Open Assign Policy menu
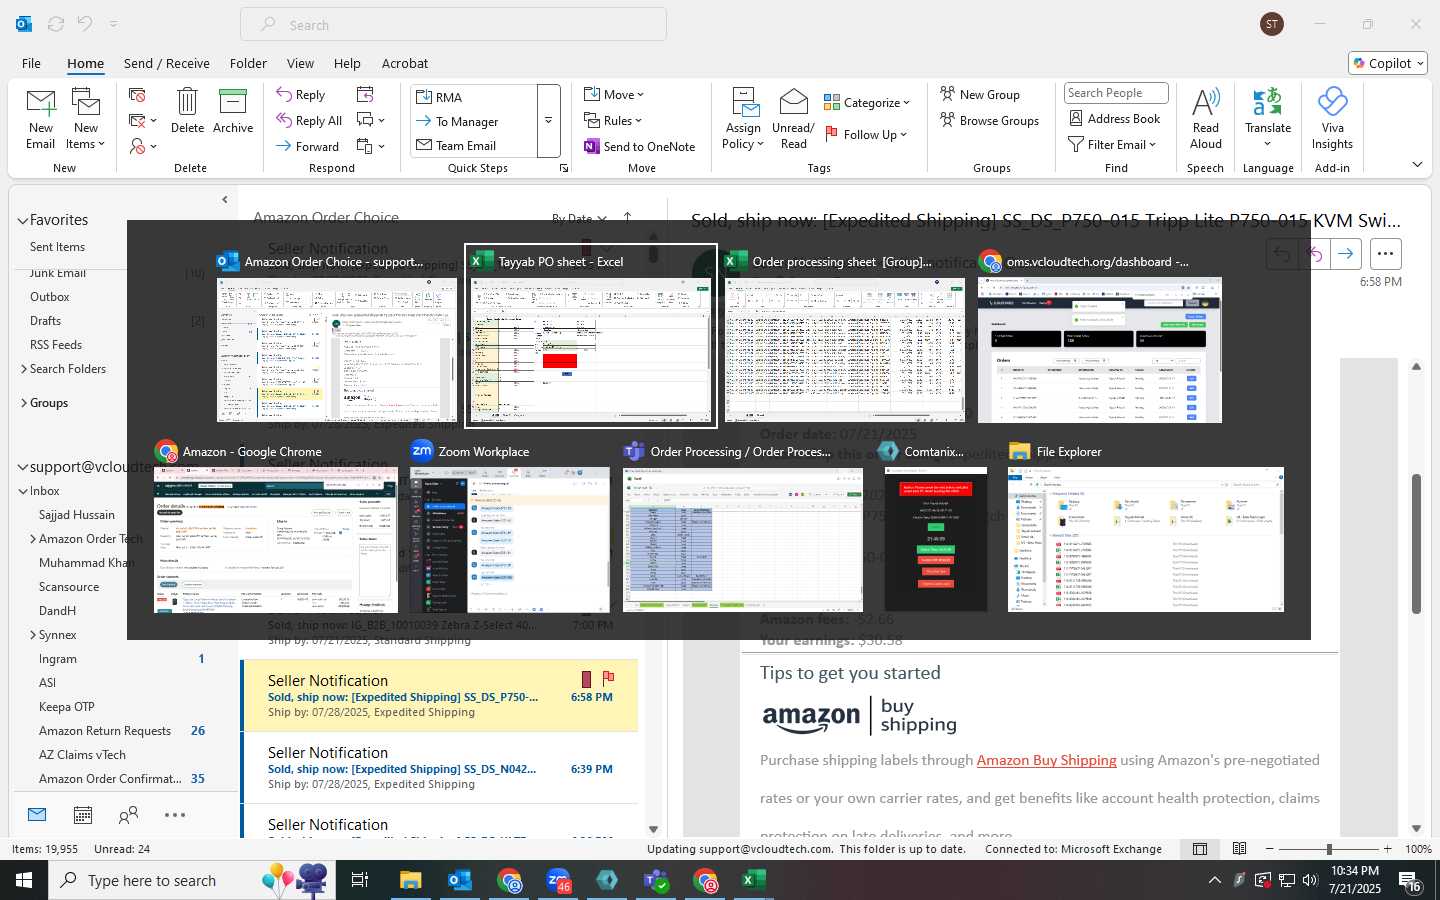This screenshot has width=1440, height=900. [743, 118]
